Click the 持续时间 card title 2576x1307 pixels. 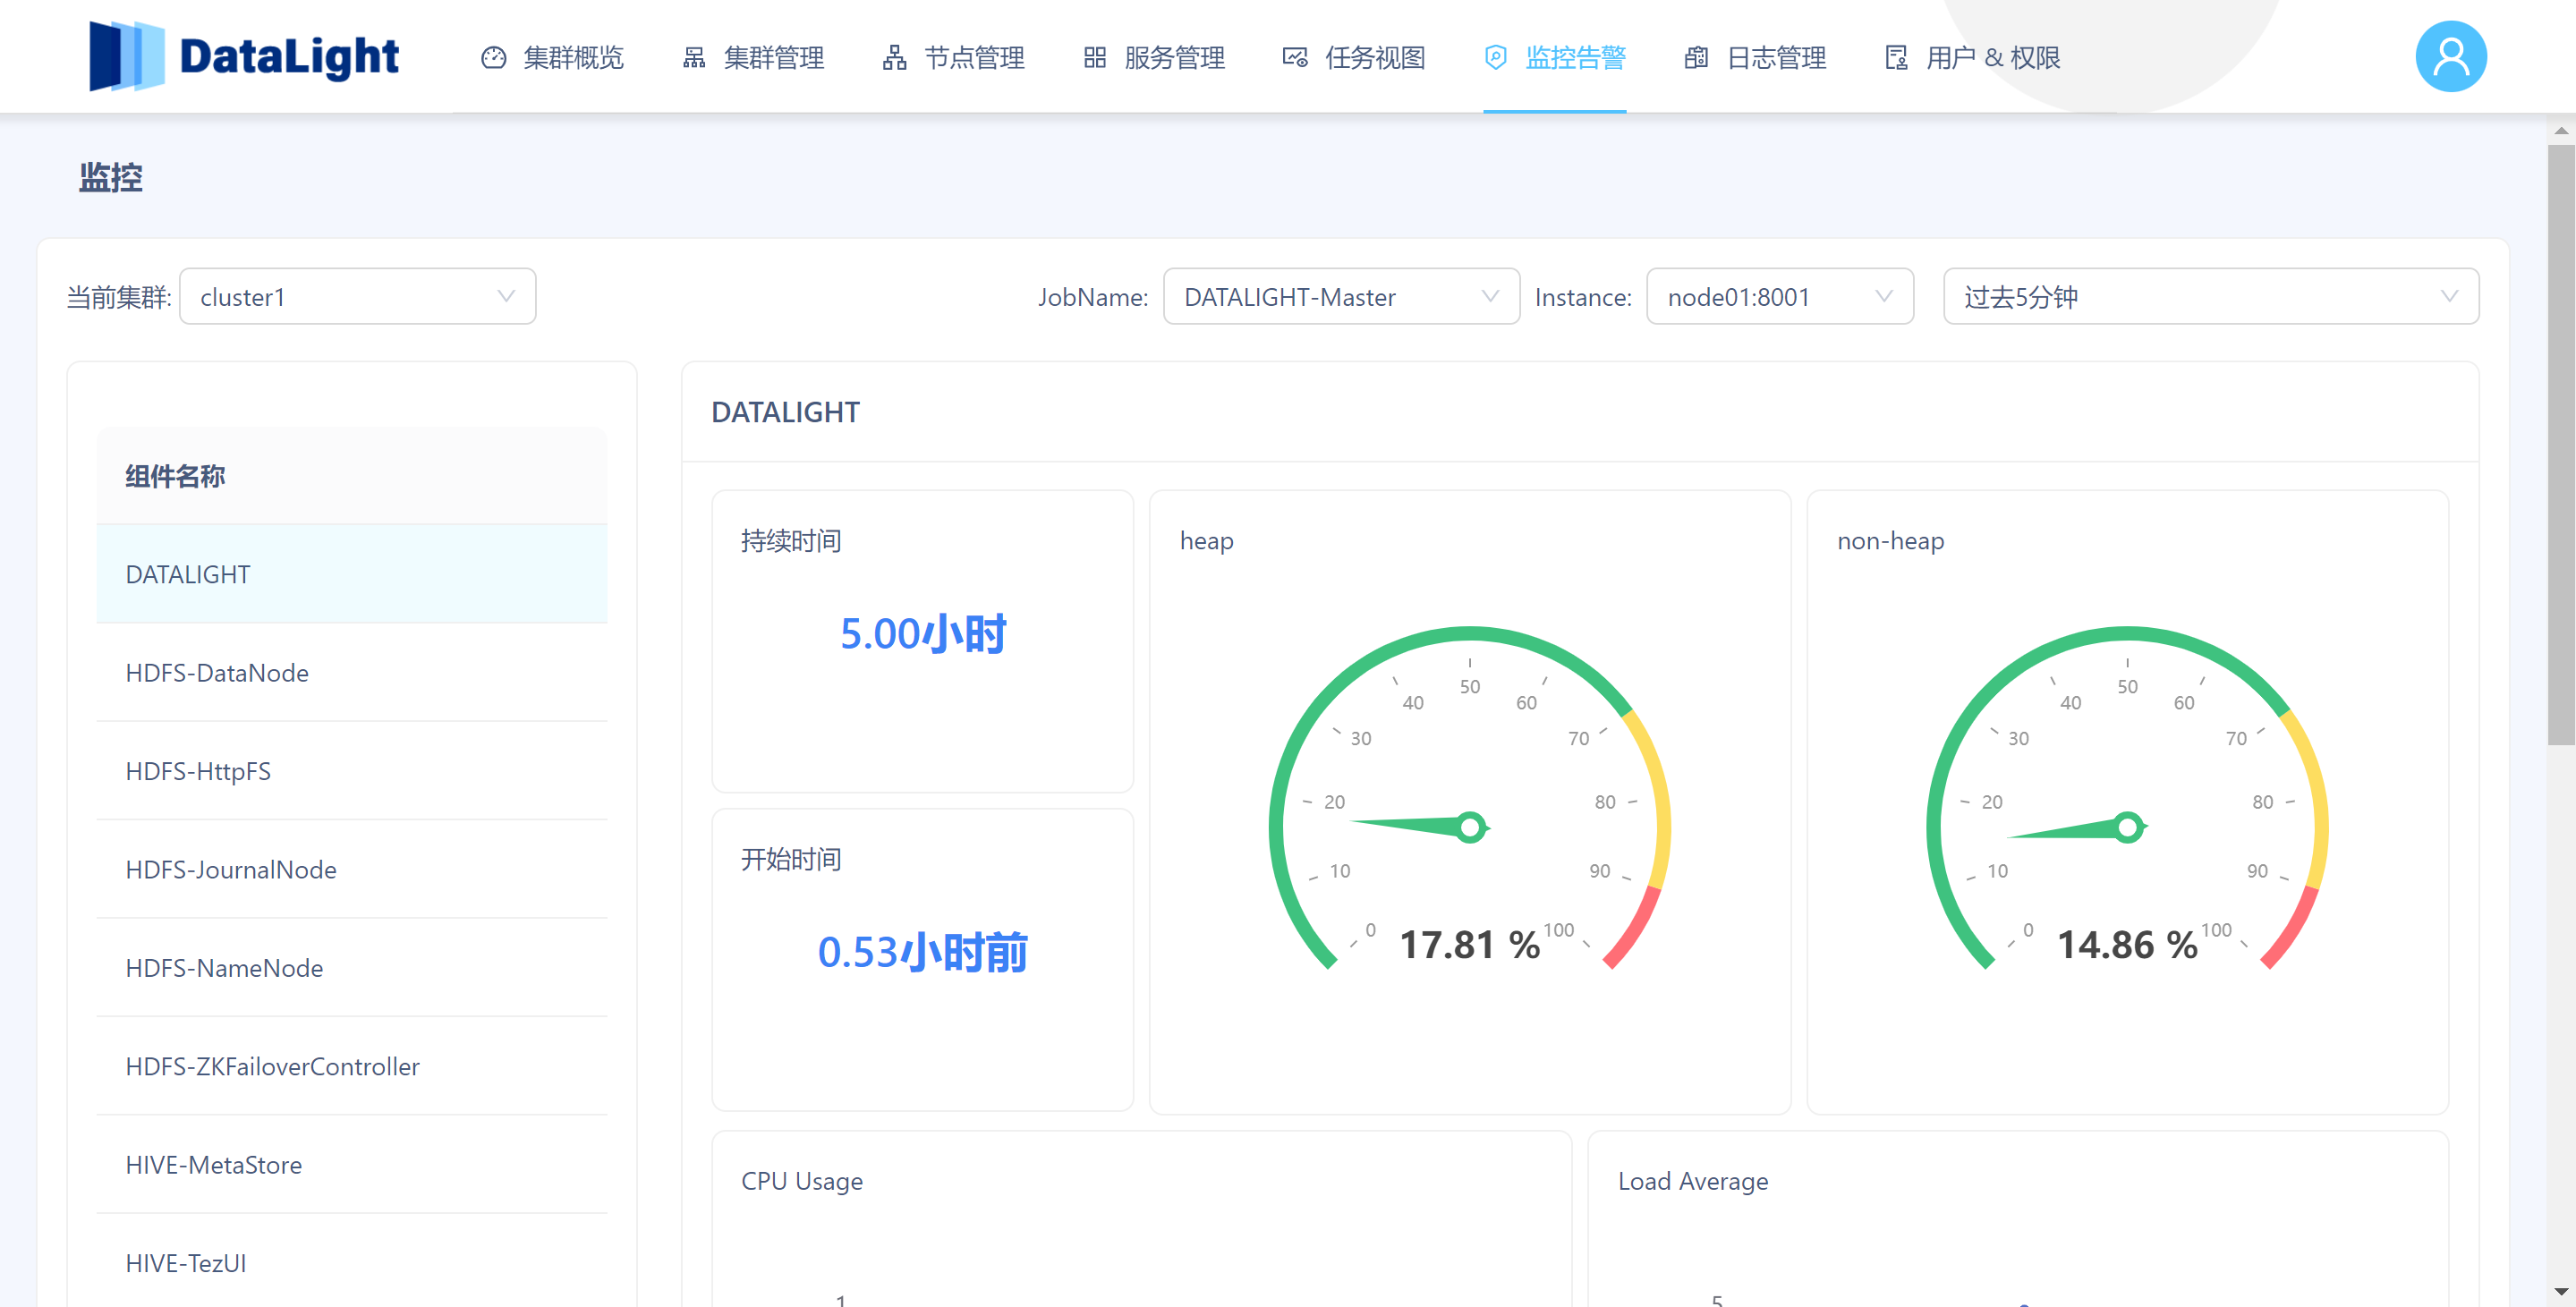pos(791,540)
